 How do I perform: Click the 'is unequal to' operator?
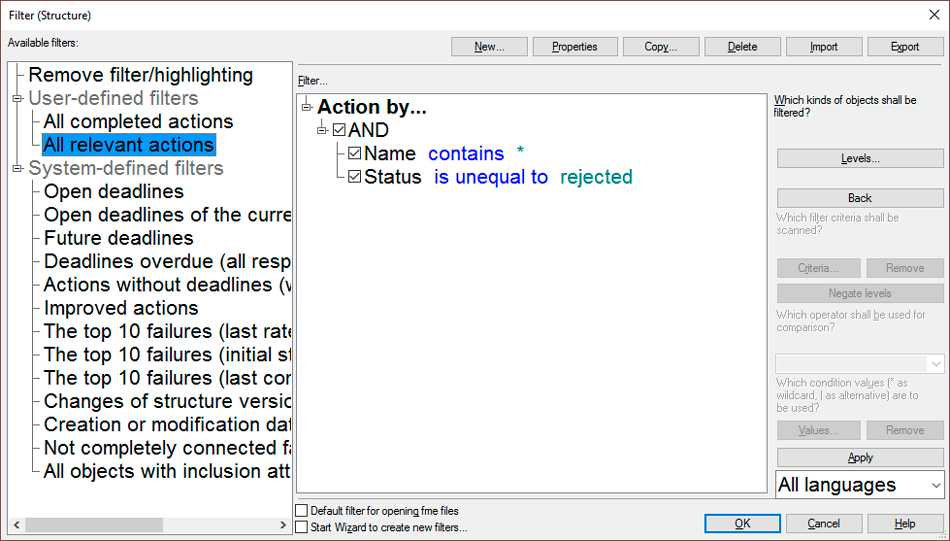pos(491,177)
